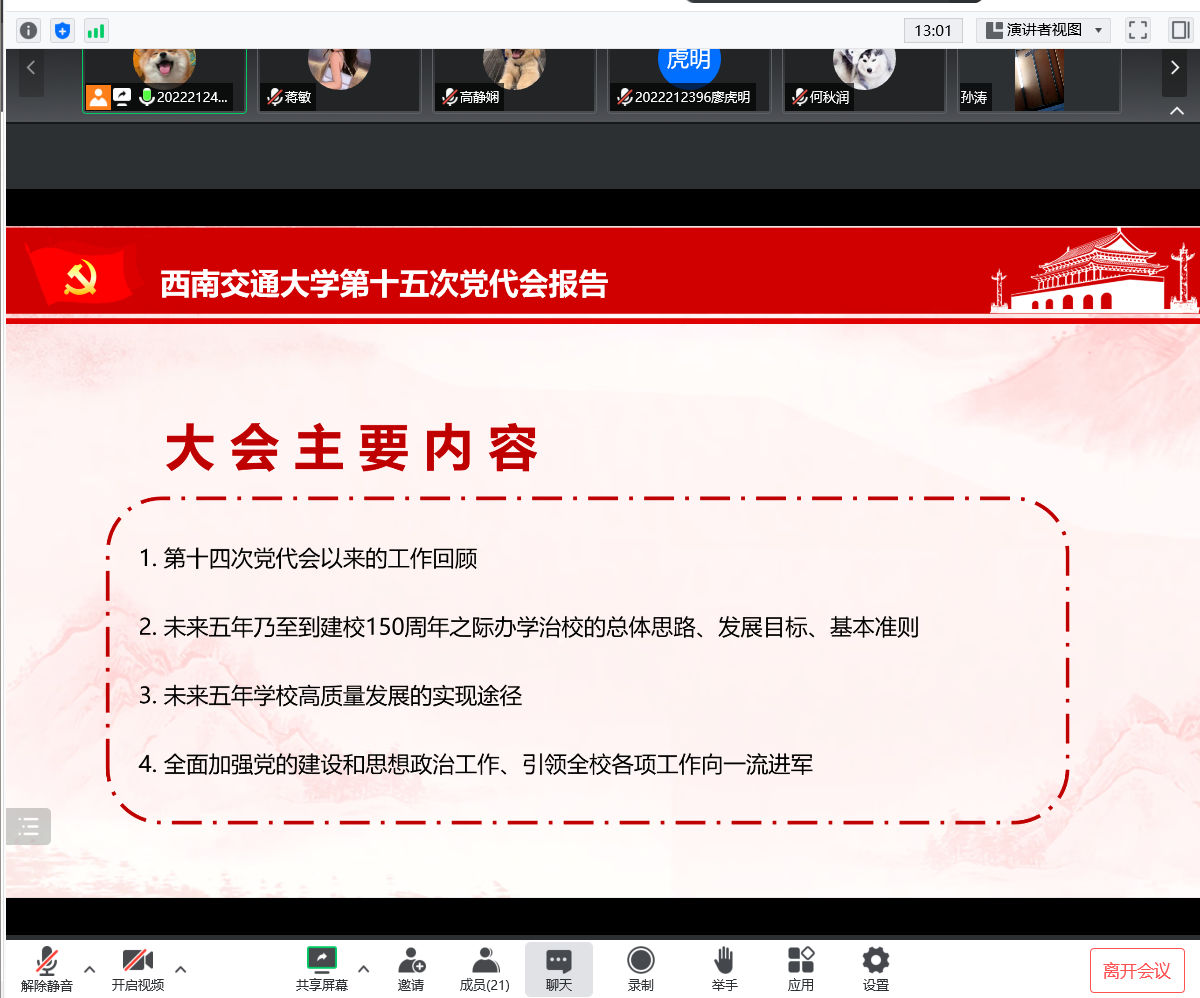This screenshot has height=998, width=1200.
Task: Toggle the side panel icon
Action: [1179, 30]
